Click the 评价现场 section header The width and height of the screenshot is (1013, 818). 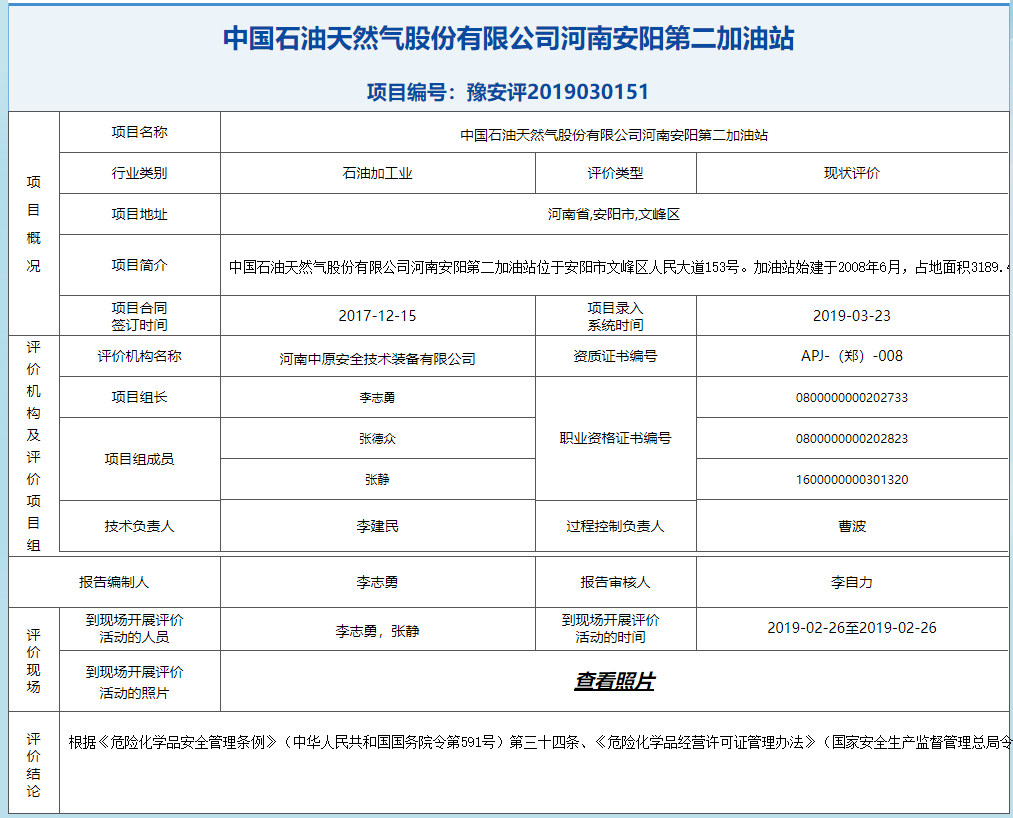point(34,660)
